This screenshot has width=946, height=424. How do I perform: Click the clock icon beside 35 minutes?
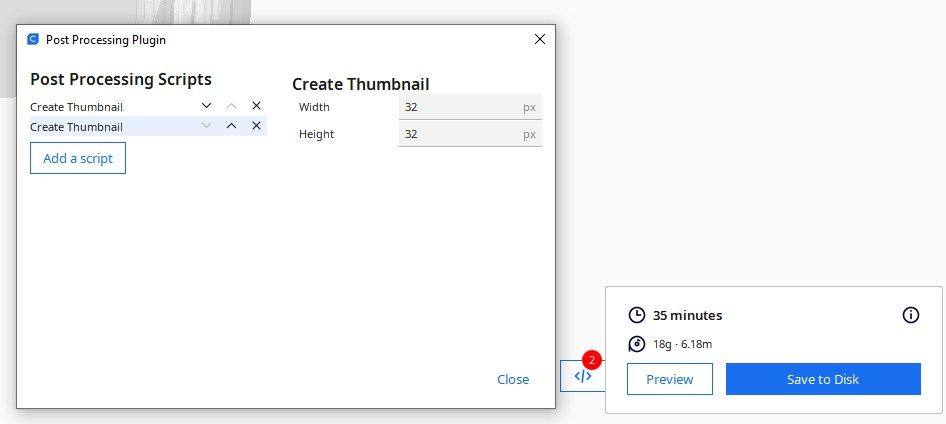[637, 315]
